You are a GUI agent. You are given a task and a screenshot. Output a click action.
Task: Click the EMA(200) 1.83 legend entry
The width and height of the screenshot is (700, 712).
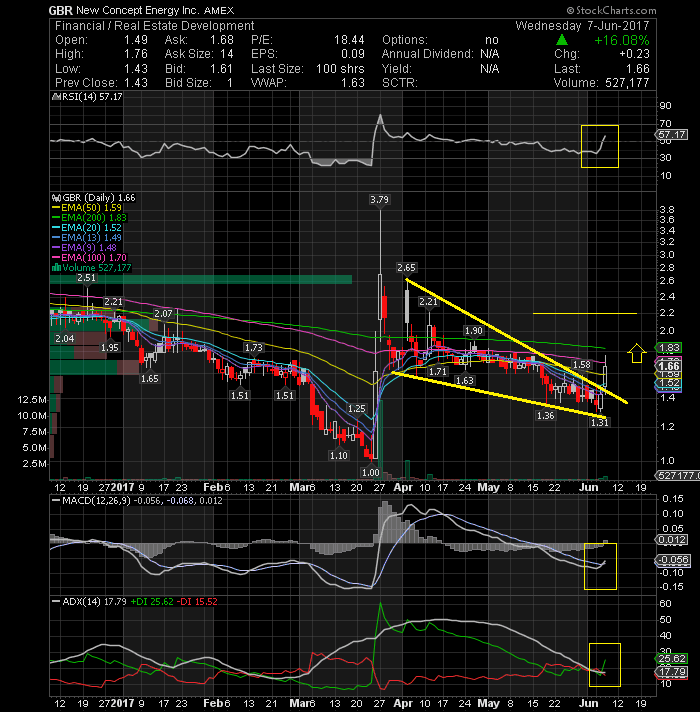tap(89, 218)
